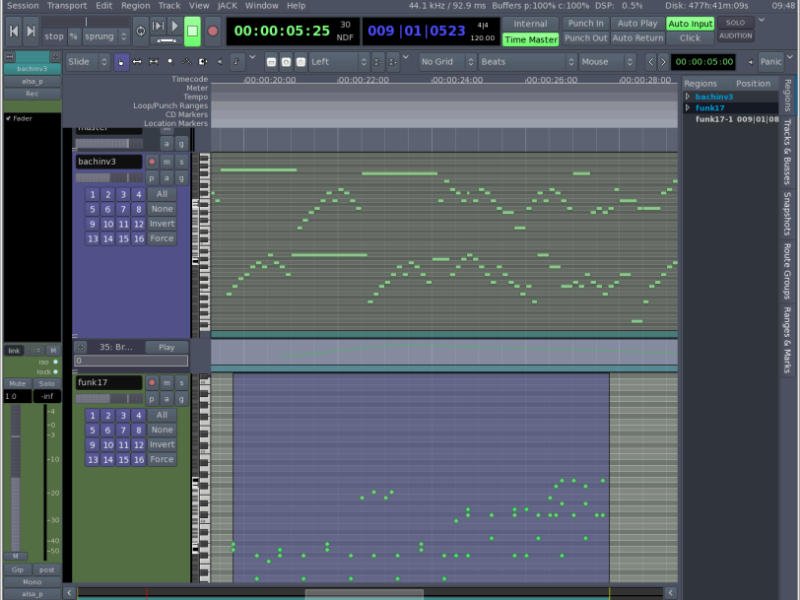
Task: Select the Range tool icon
Action: point(137,61)
